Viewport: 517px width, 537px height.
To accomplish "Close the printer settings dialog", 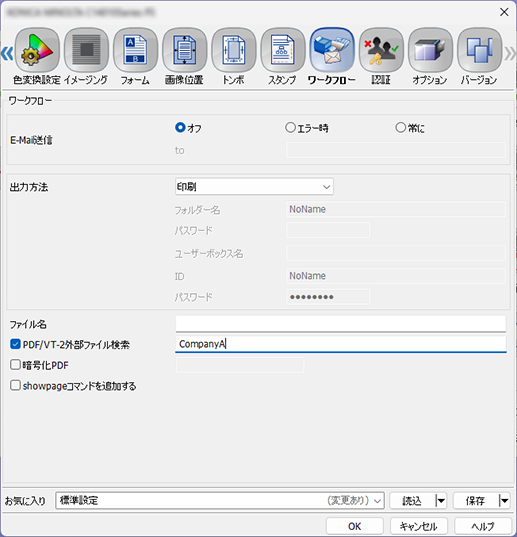I will (504, 12).
